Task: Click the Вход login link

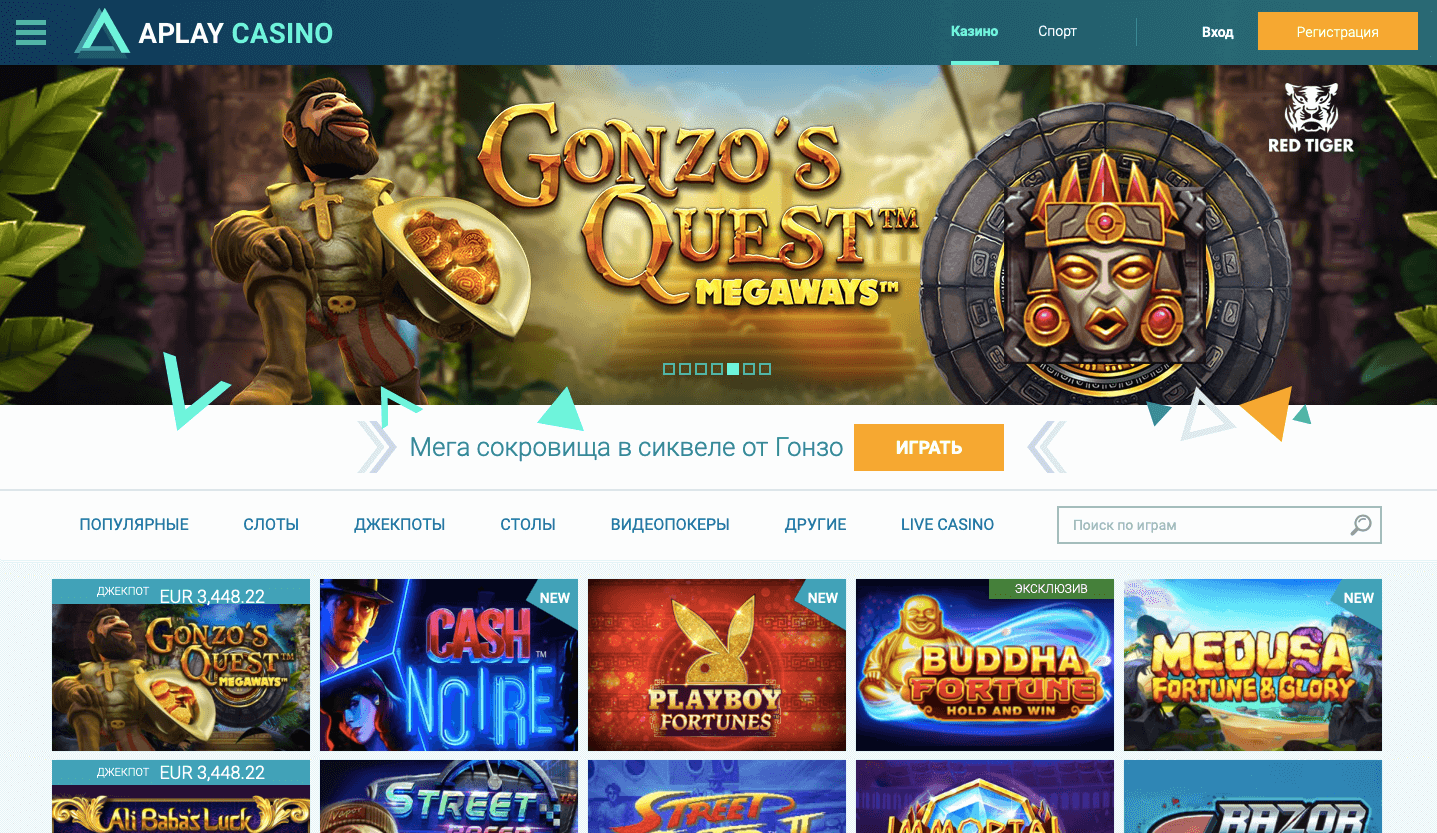Action: click(1217, 32)
